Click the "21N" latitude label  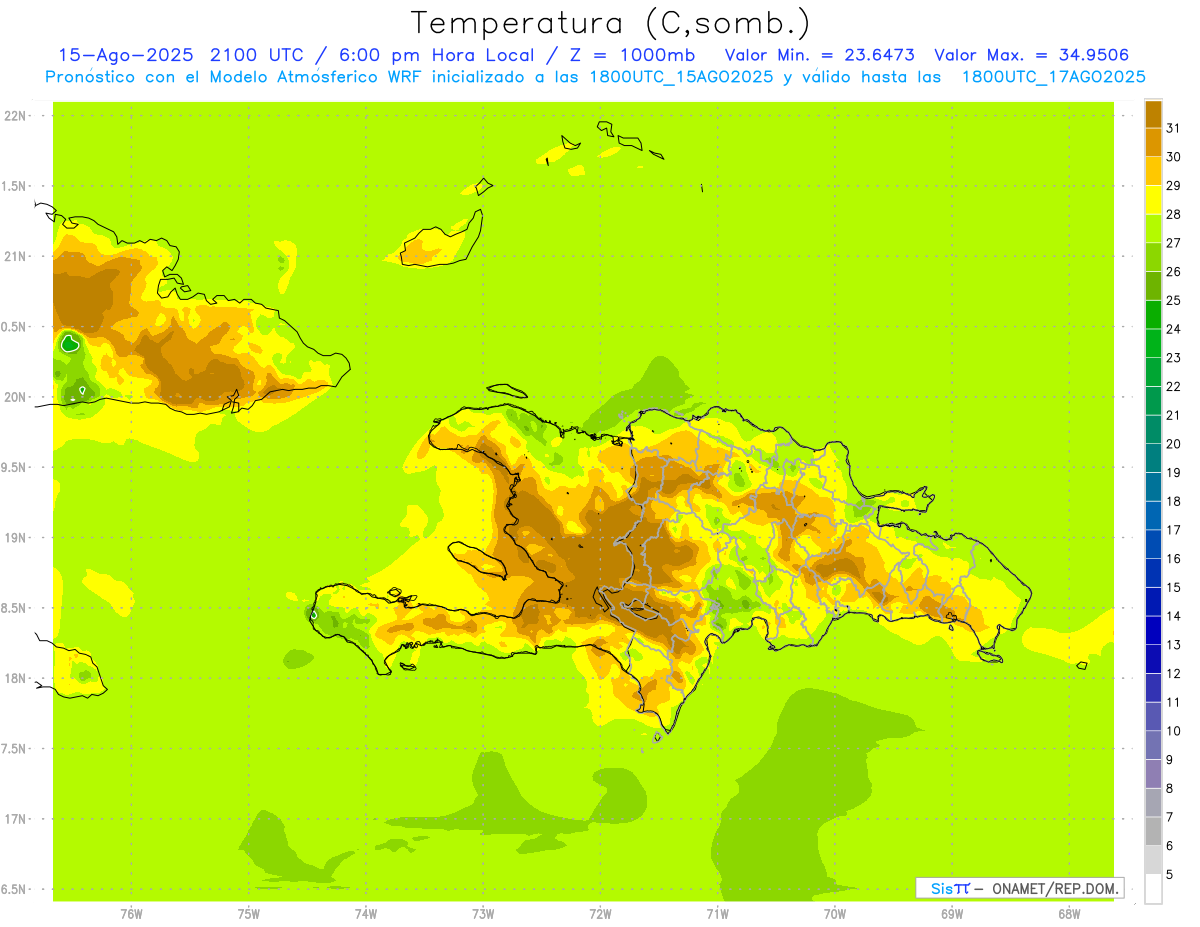click(x=15, y=256)
